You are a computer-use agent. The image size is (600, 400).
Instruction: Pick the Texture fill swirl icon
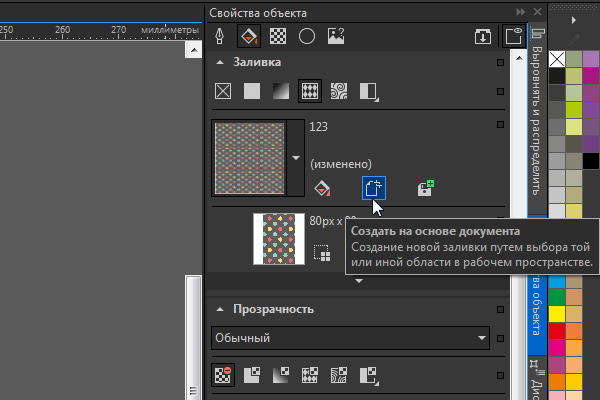pos(339,93)
